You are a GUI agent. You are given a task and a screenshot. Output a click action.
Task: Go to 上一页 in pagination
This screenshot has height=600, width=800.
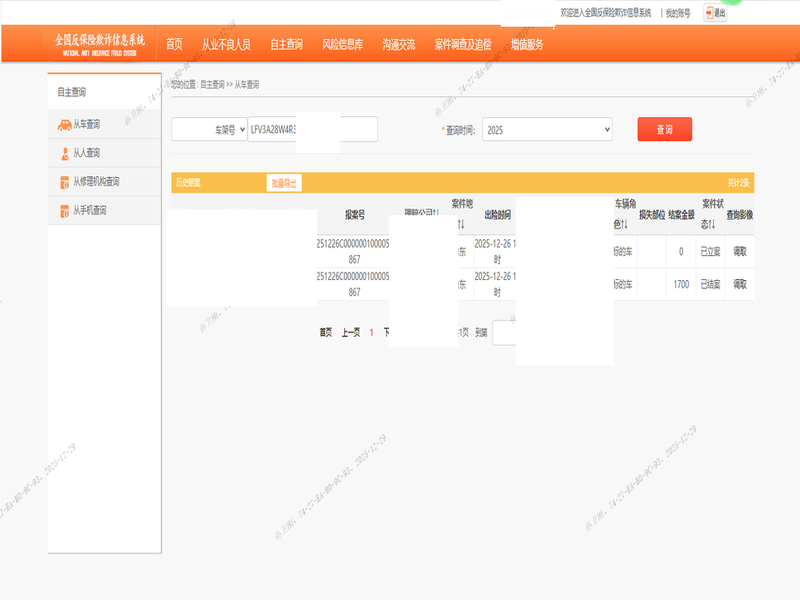(350, 332)
